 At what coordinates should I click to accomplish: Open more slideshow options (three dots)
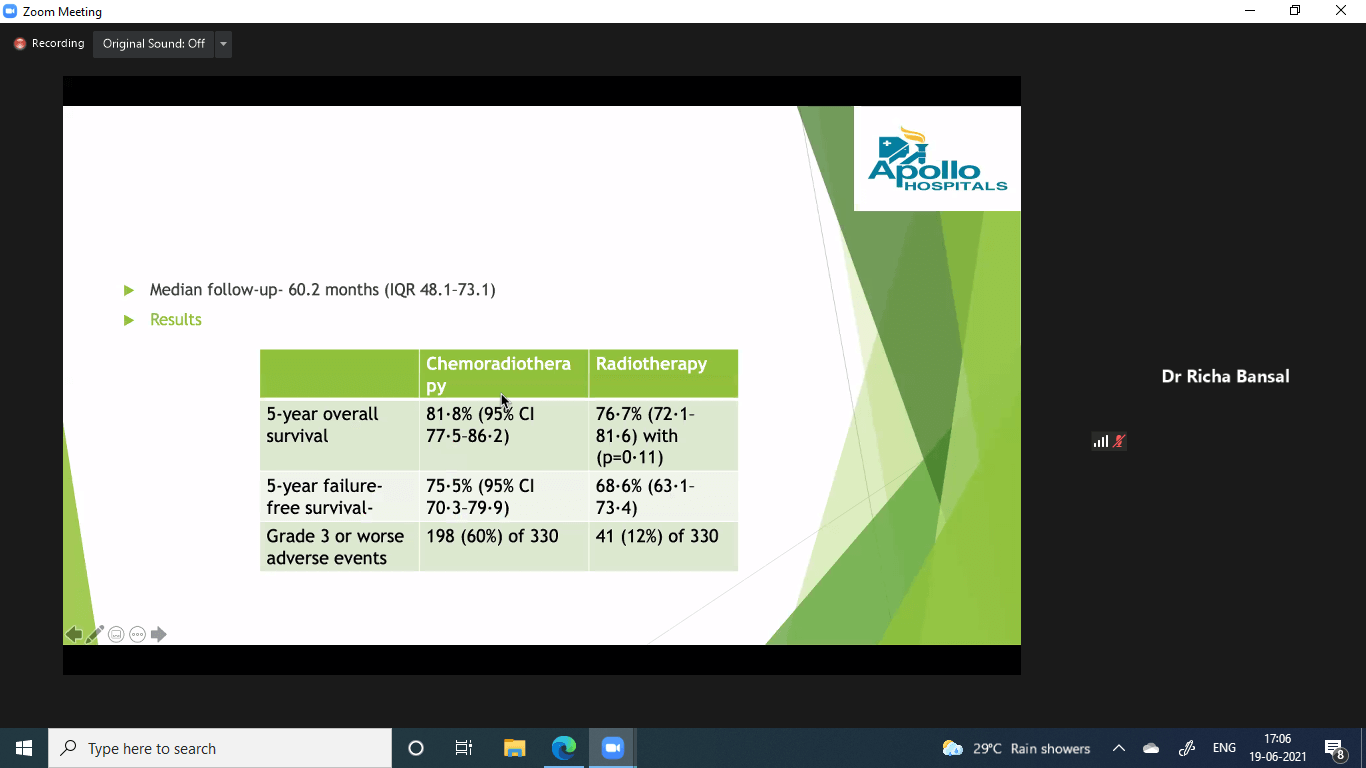pyautogui.click(x=137, y=634)
